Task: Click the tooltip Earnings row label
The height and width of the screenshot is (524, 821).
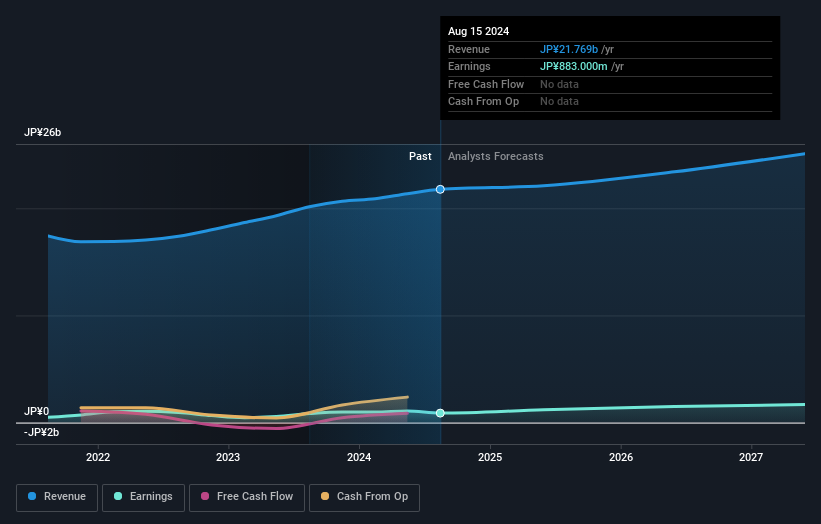Action: (x=469, y=66)
